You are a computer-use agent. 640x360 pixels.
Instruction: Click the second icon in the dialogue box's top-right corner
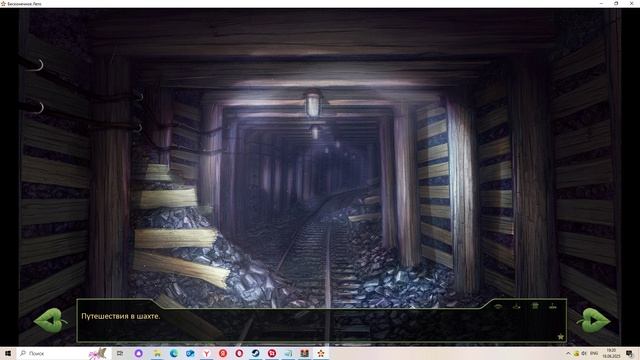point(516,306)
